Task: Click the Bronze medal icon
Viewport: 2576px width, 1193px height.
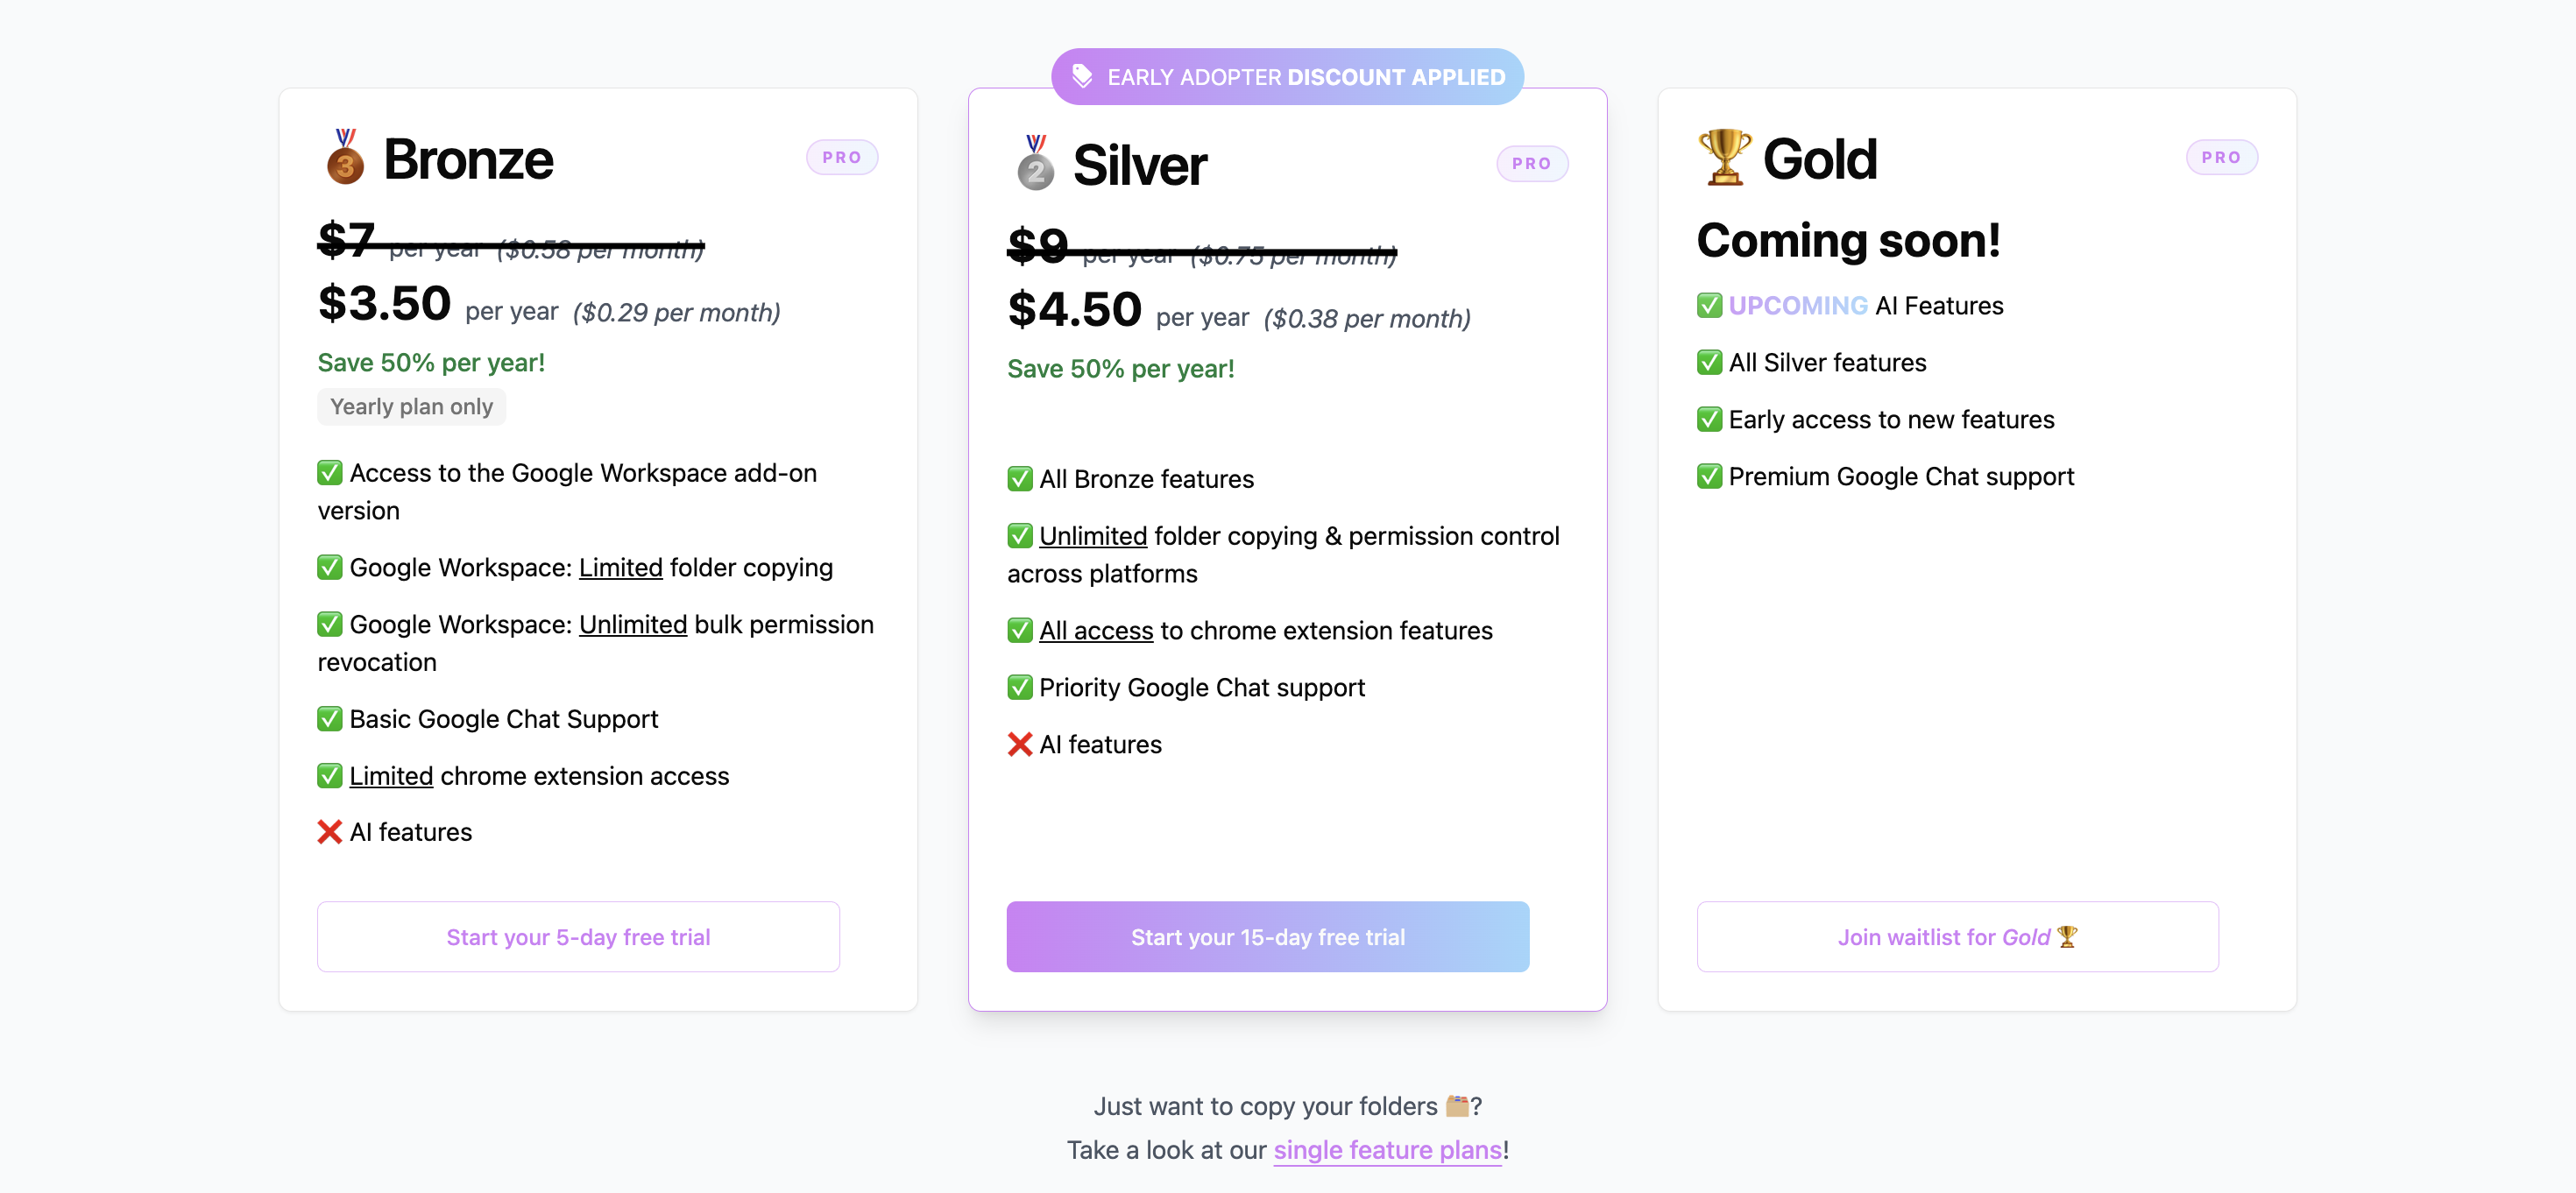Action: (344, 157)
